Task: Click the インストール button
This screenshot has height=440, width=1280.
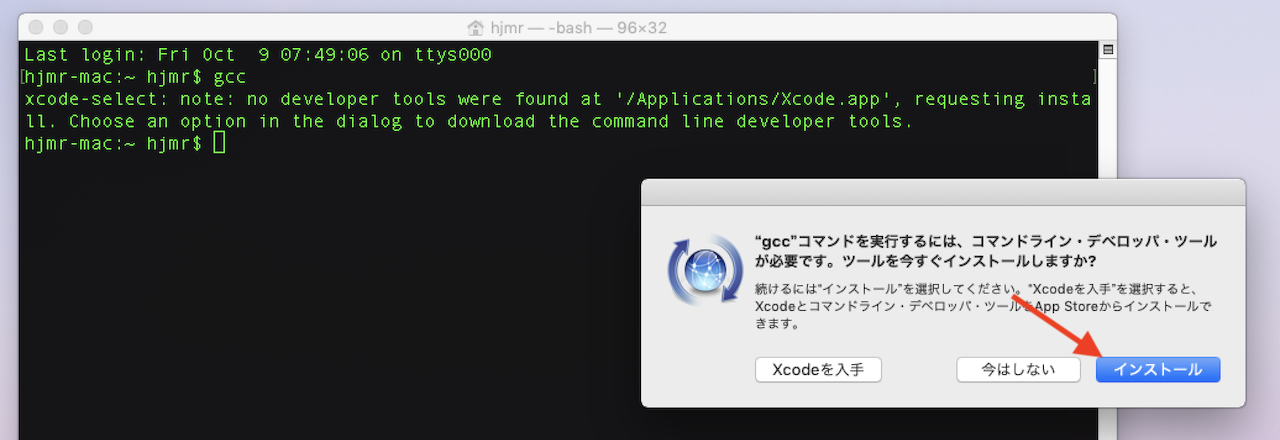Action: click(x=1158, y=369)
